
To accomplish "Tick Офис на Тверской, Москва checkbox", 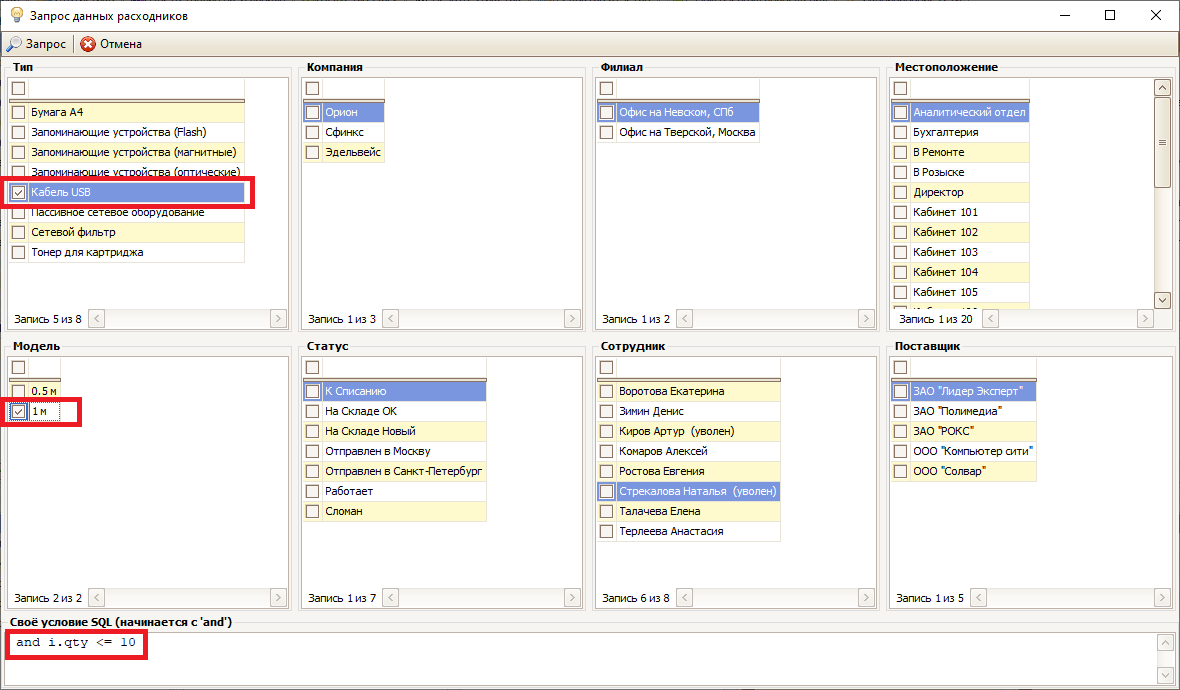I will pyautogui.click(x=607, y=132).
